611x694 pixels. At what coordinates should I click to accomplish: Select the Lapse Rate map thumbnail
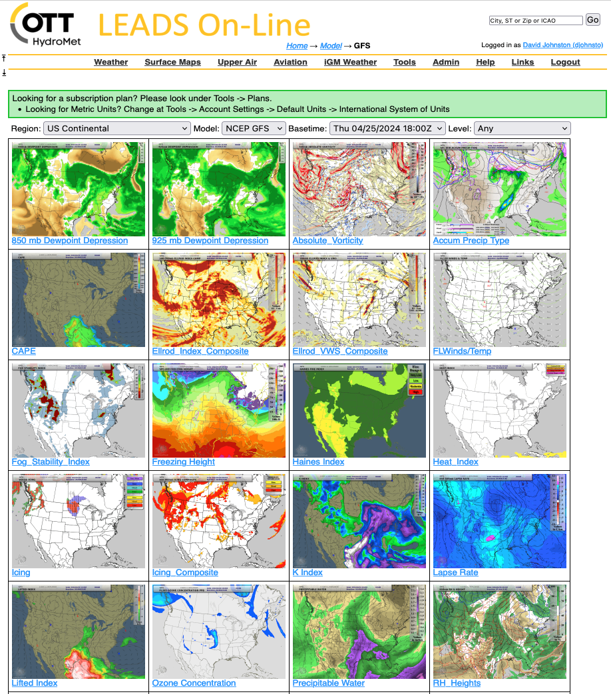coord(499,521)
